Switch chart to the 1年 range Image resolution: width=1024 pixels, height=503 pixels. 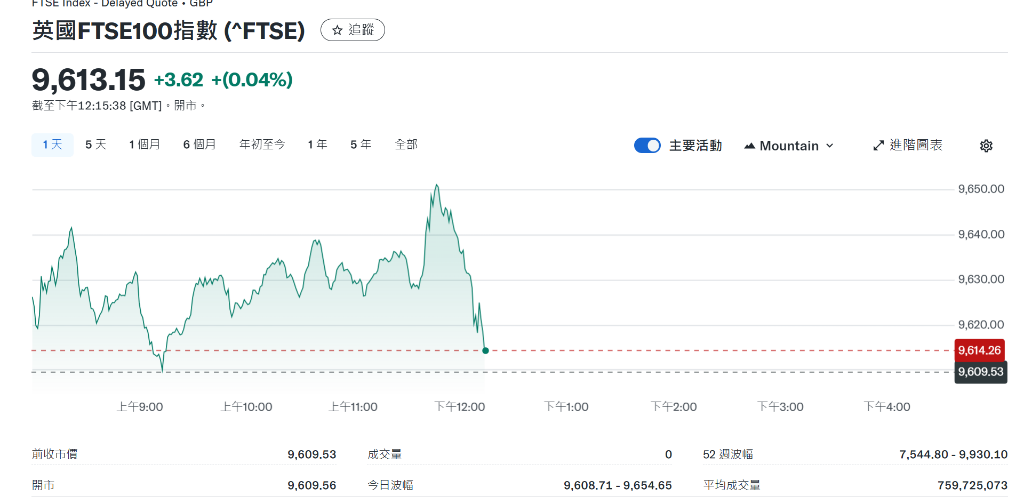tap(317, 145)
